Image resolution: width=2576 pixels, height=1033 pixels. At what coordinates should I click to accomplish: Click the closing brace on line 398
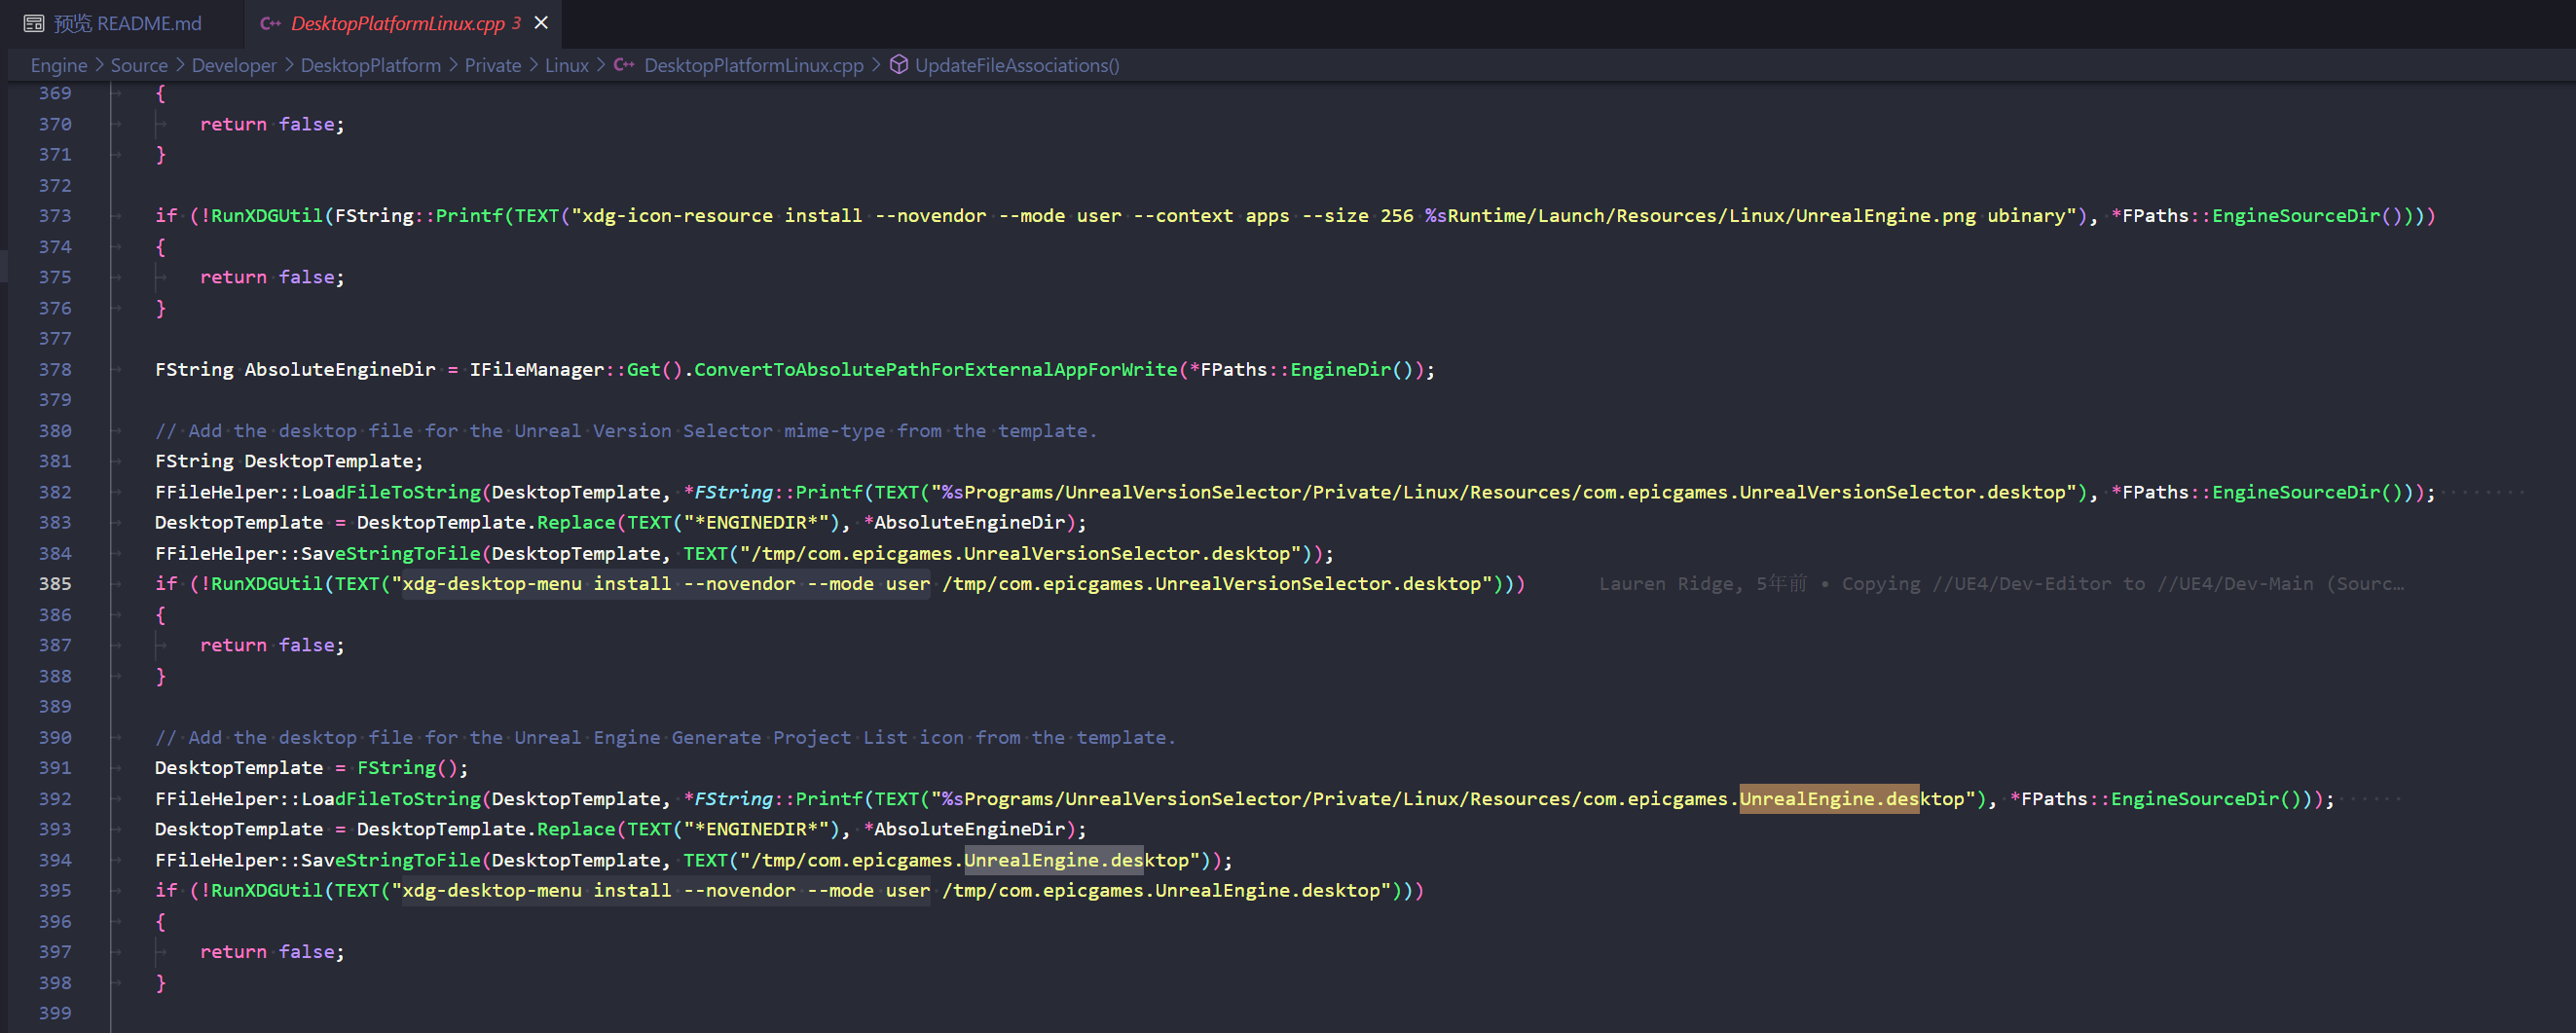160,982
